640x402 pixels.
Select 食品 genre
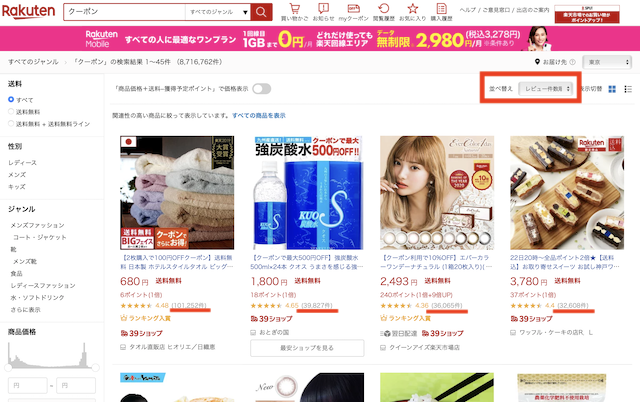click(16, 273)
